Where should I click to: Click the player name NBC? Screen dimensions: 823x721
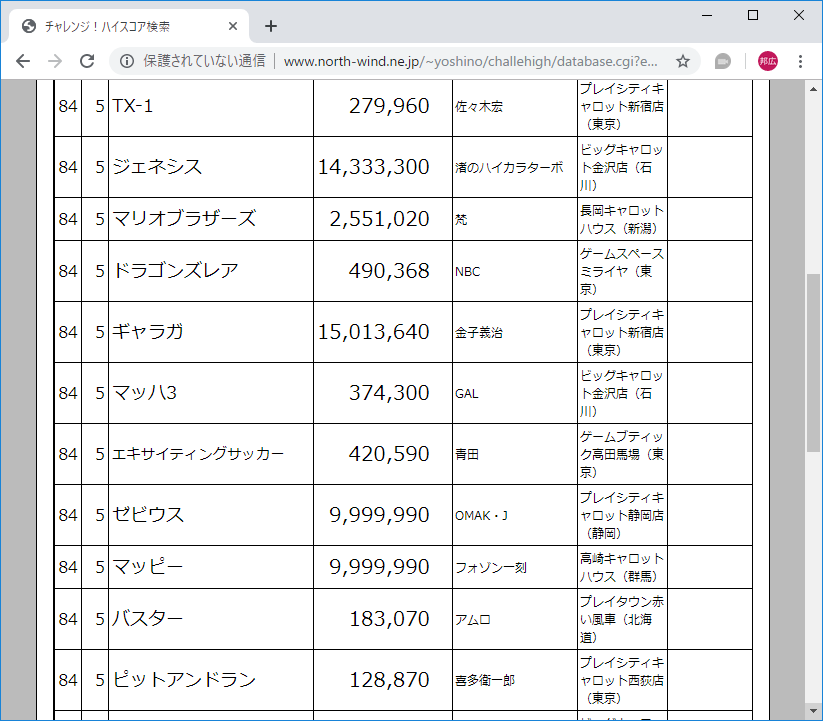click(x=467, y=272)
